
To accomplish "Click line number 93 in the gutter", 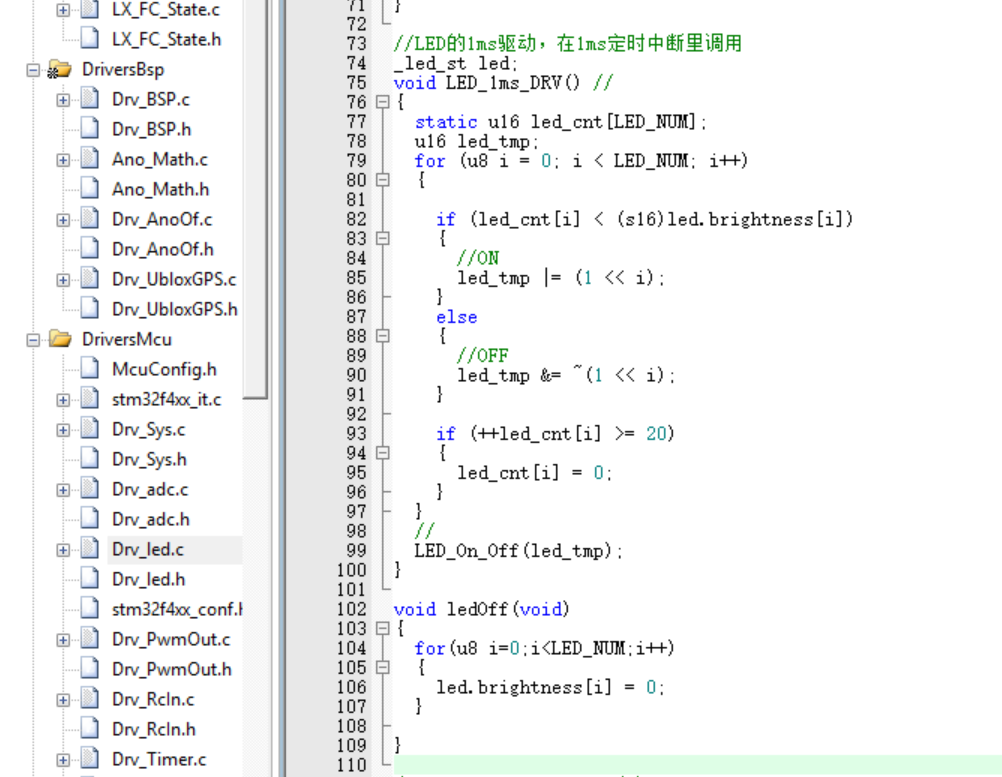I will (x=356, y=434).
